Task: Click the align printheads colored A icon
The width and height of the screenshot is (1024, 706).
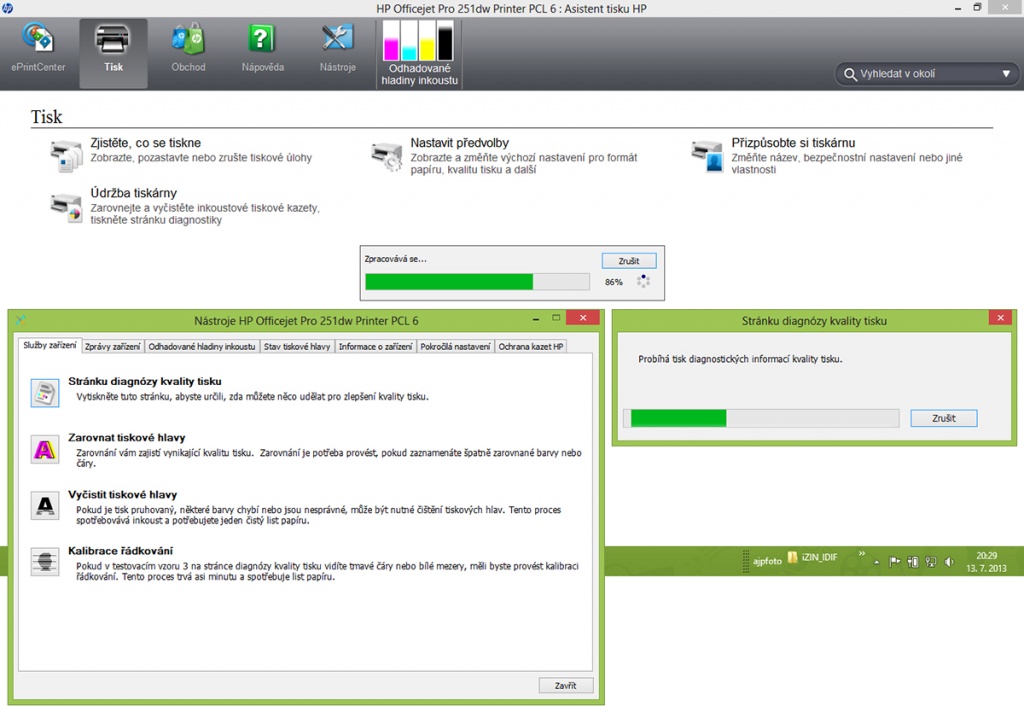Action: point(44,449)
